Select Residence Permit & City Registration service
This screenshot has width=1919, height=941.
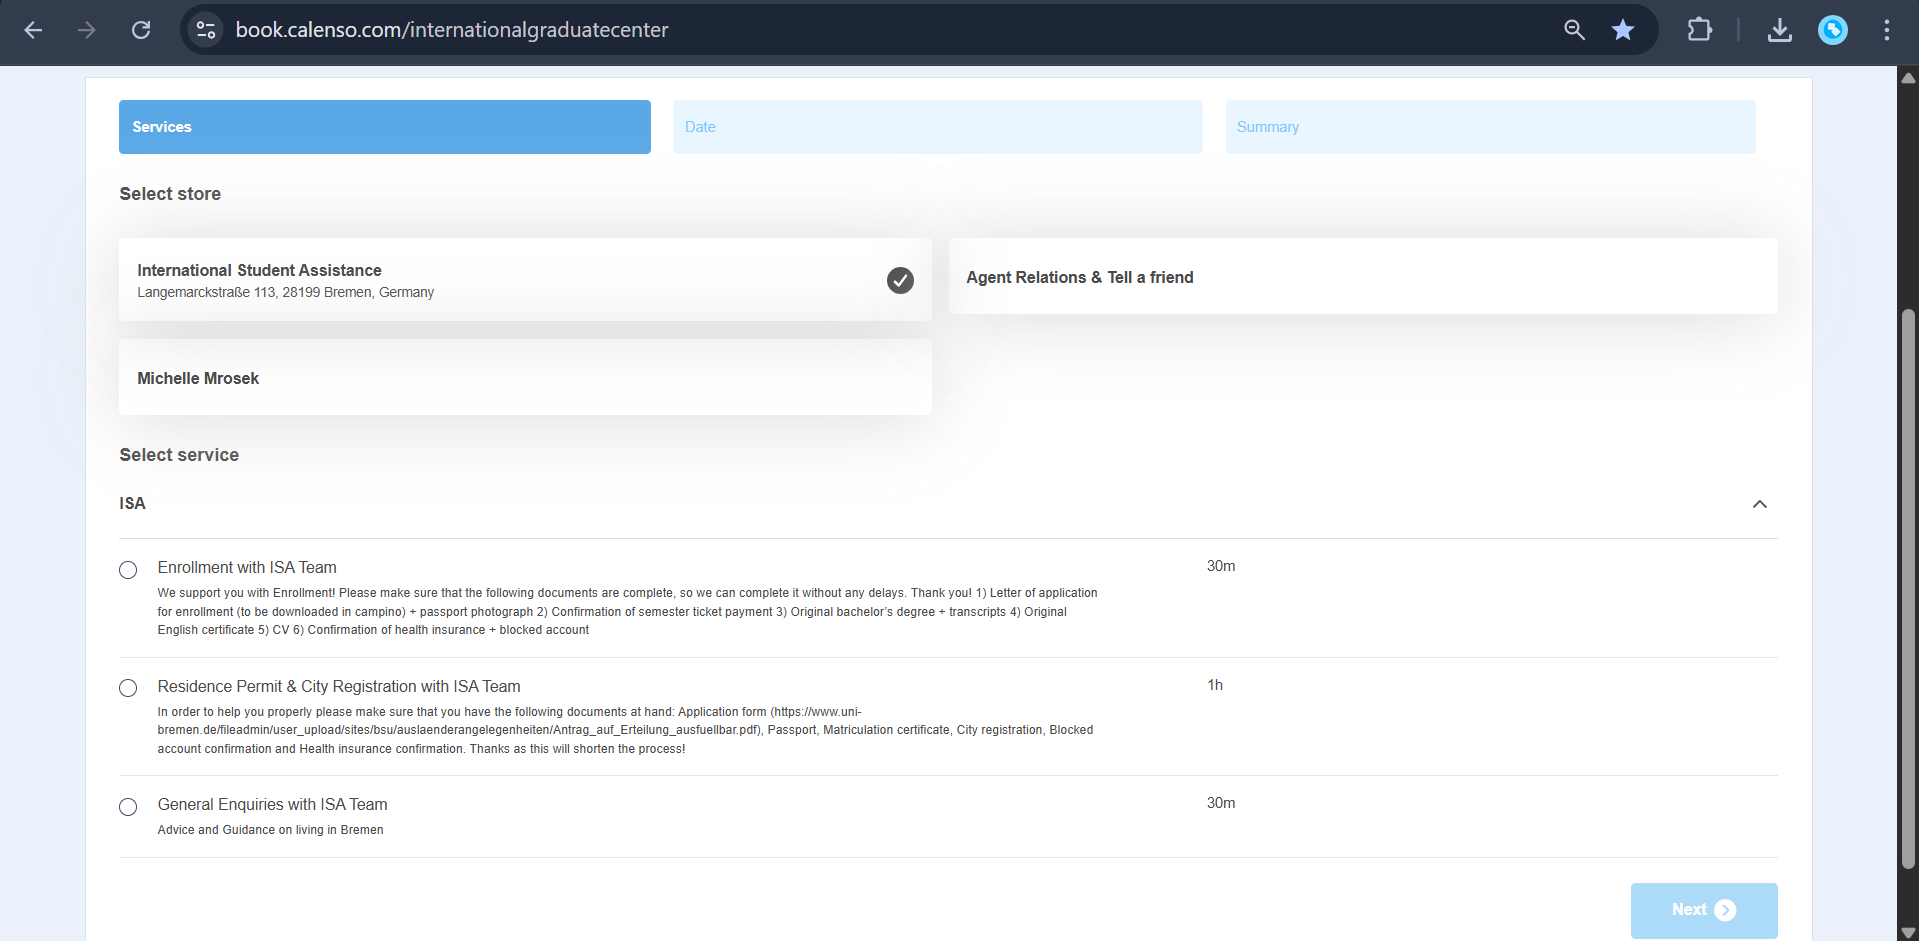(127, 688)
